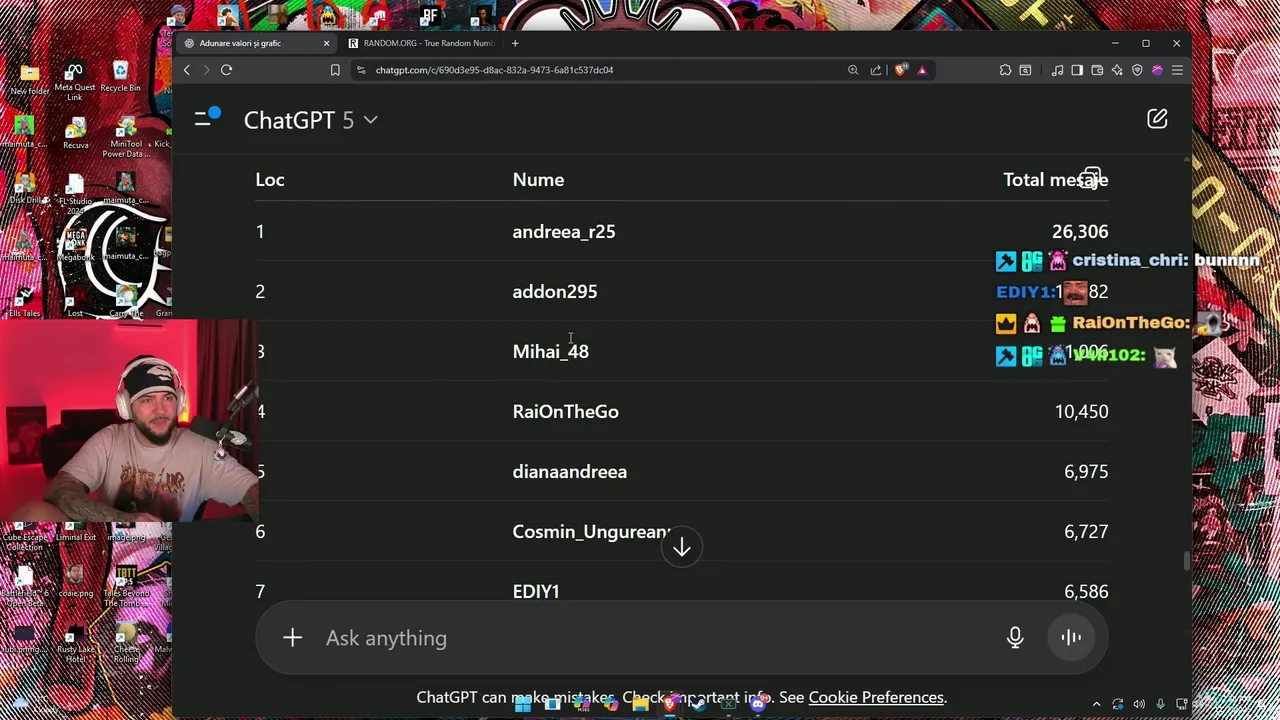Launch voice mode from the waveform button
Viewport: 1280px width, 720px height.
pyautogui.click(x=1071, y=638)
